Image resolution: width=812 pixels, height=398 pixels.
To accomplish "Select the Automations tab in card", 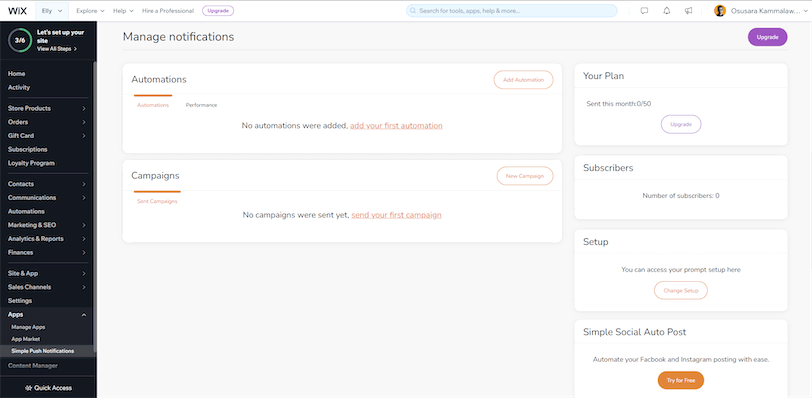I will (x=153, y=105).
